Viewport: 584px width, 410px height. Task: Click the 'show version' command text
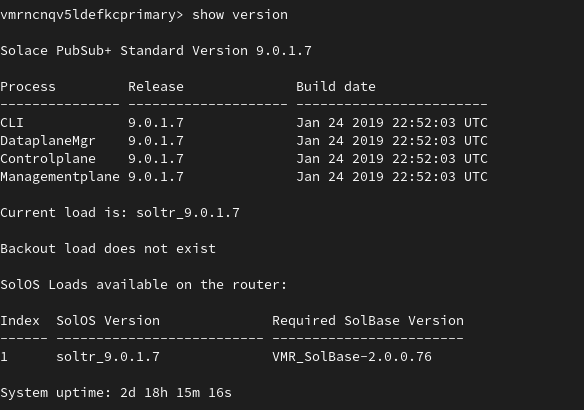pos(240,15)
